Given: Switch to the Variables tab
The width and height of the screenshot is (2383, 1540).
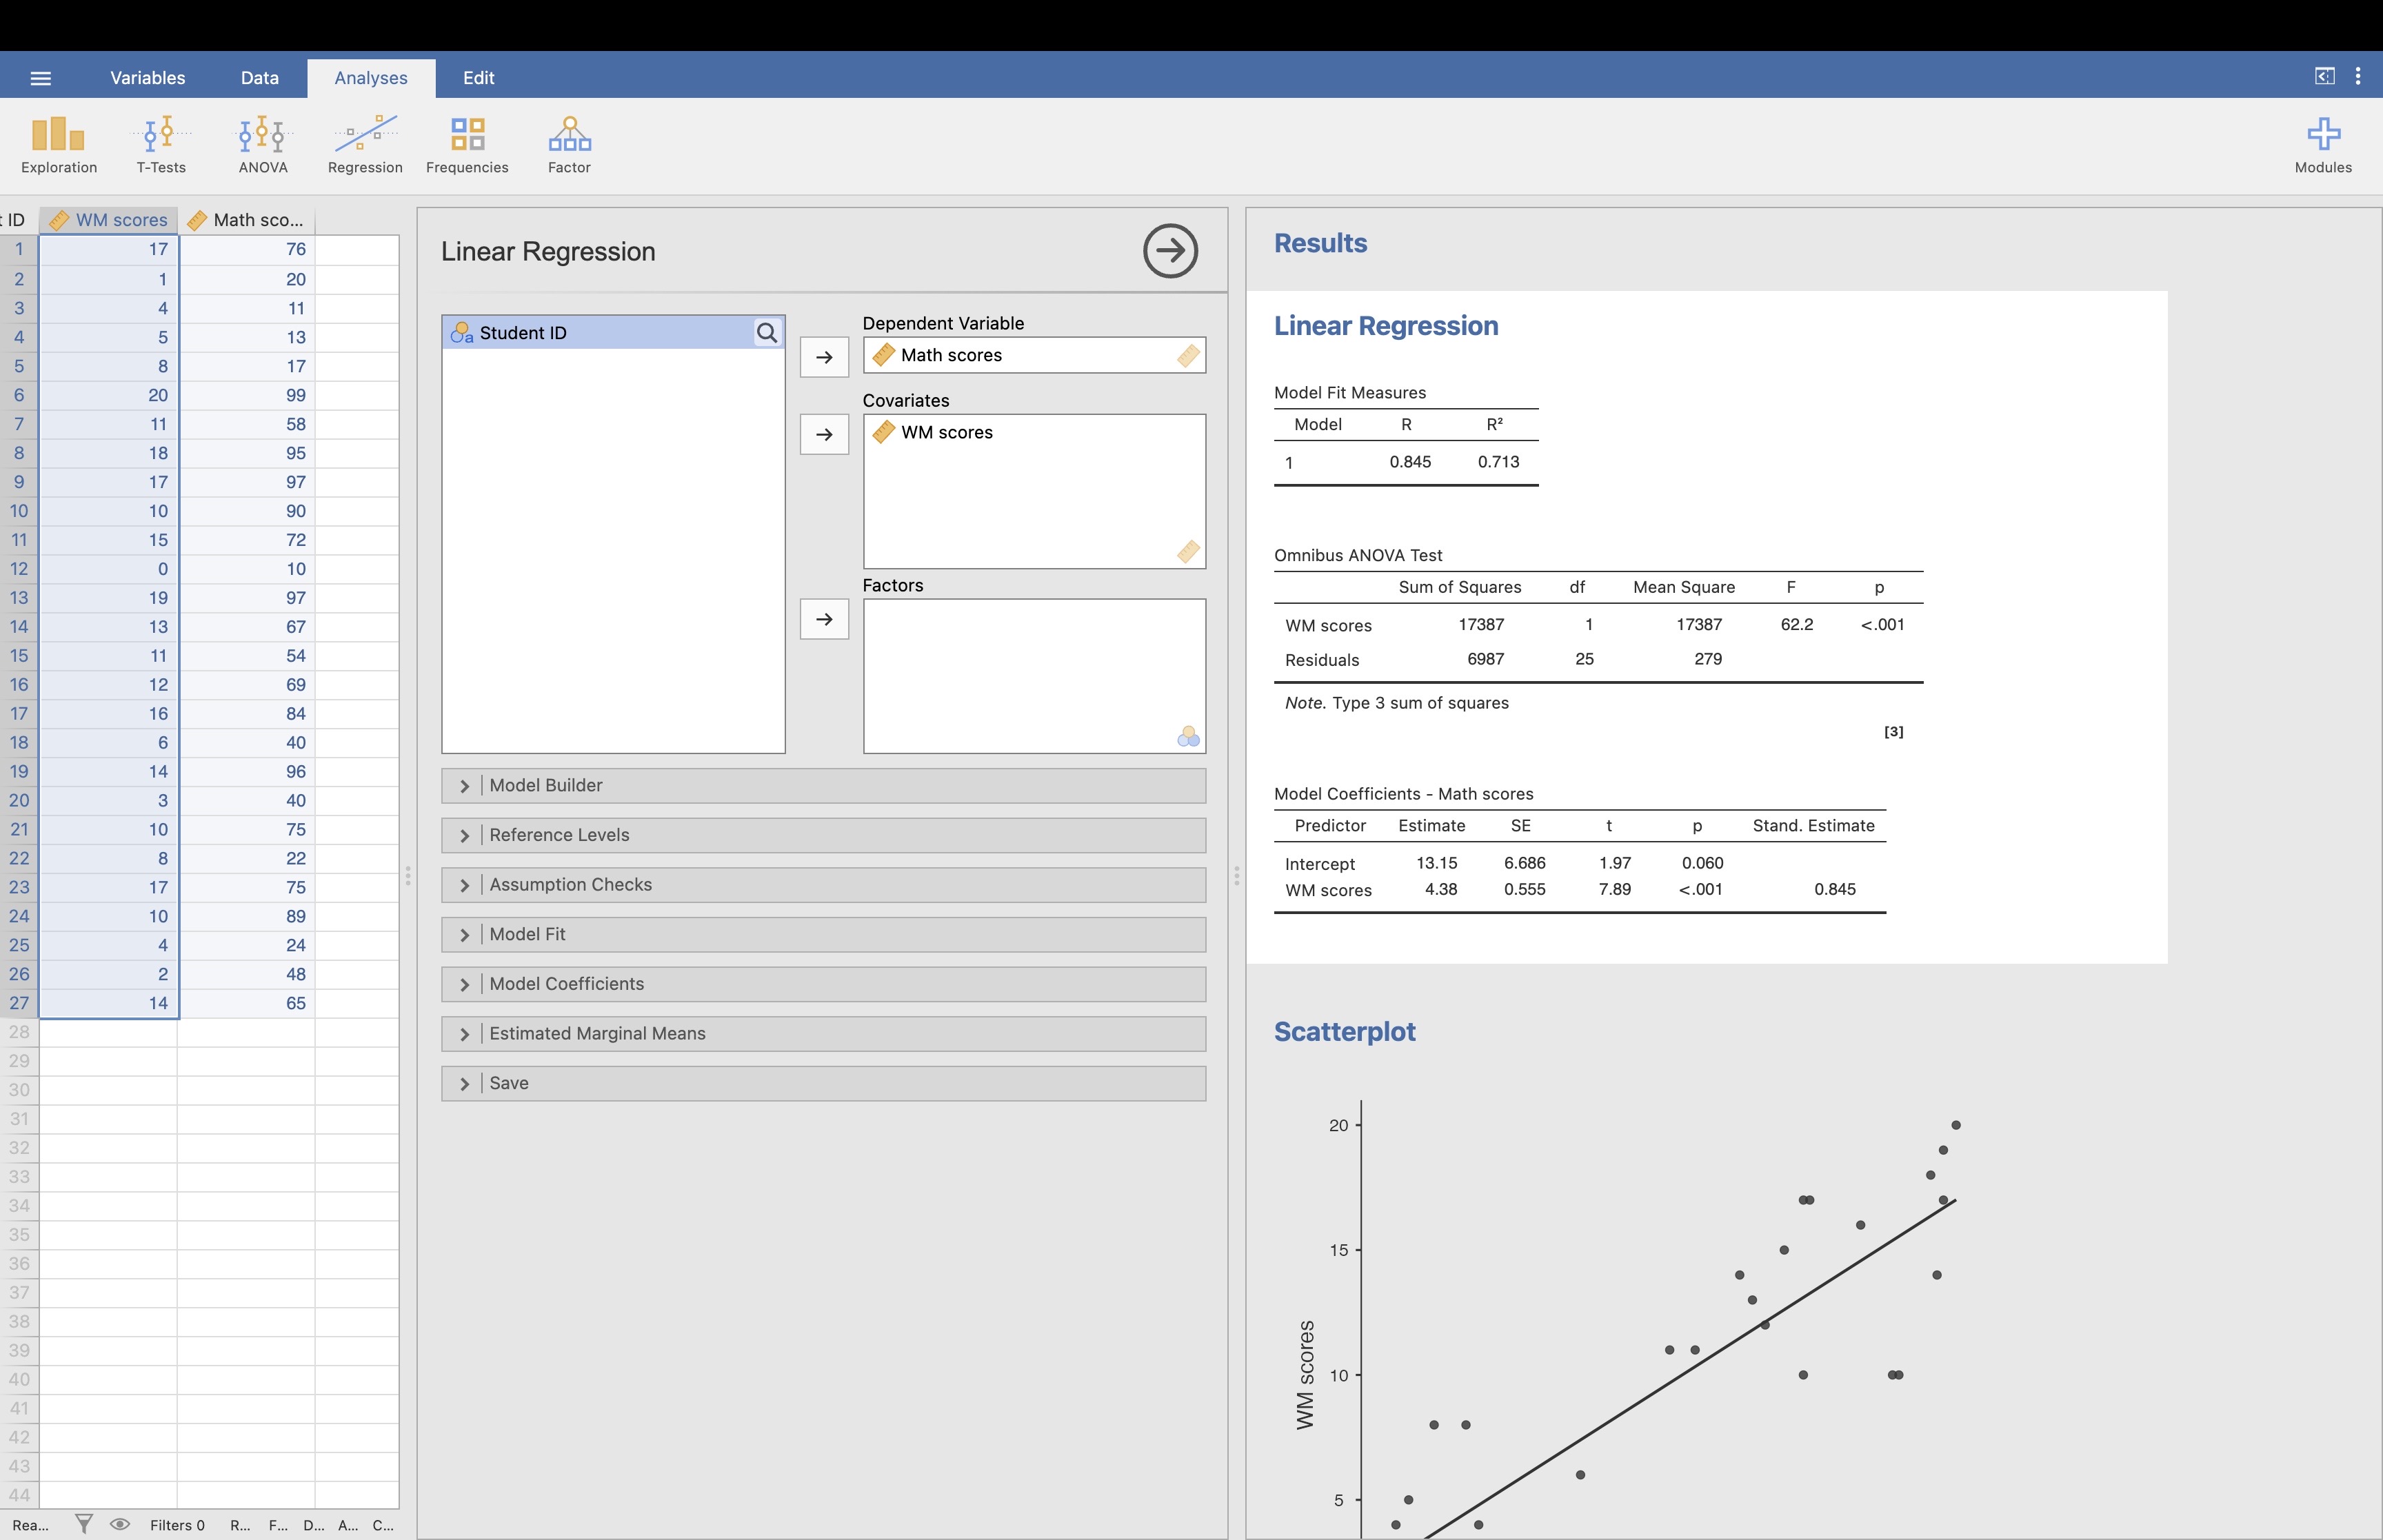Looking at the screenshot, I should coord(147,78).
